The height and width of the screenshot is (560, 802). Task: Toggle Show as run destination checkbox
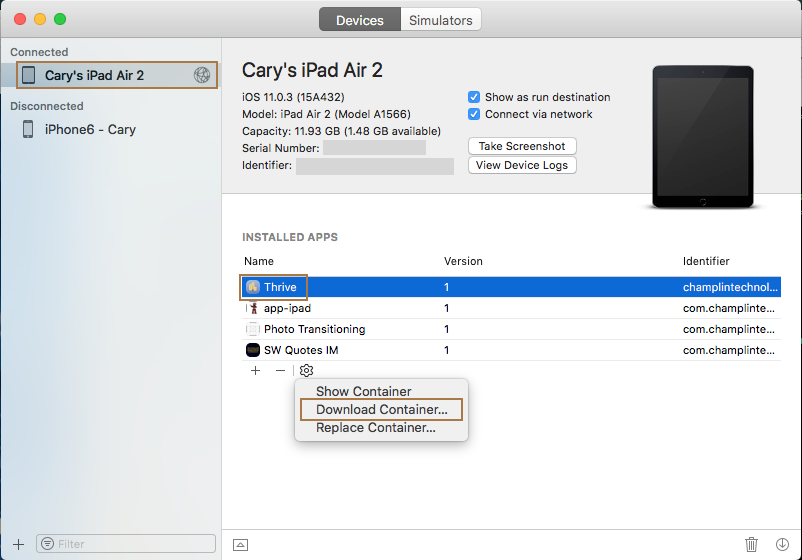474,97
